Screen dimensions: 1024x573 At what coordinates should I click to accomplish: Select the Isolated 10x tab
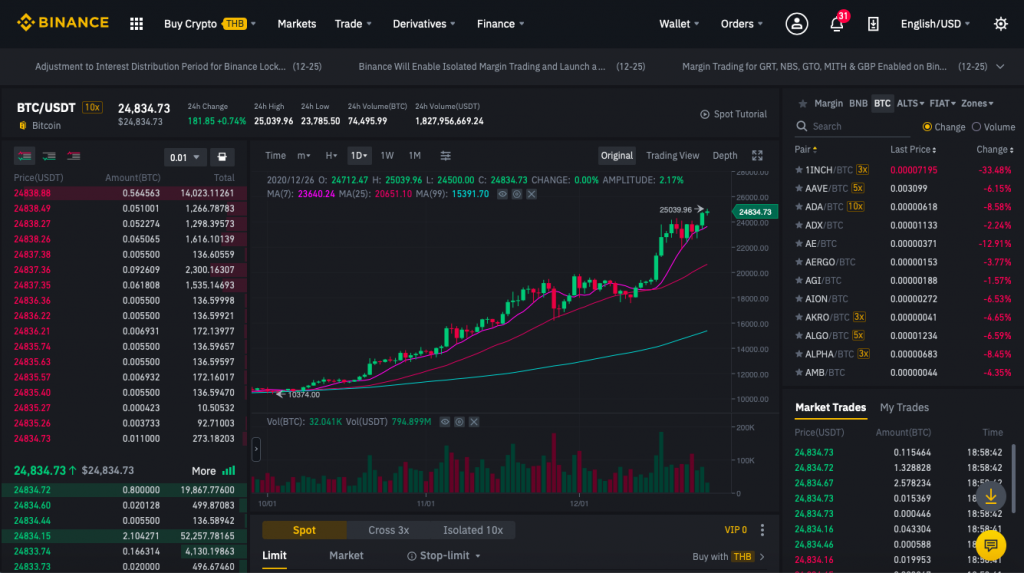tap(473, 530)
